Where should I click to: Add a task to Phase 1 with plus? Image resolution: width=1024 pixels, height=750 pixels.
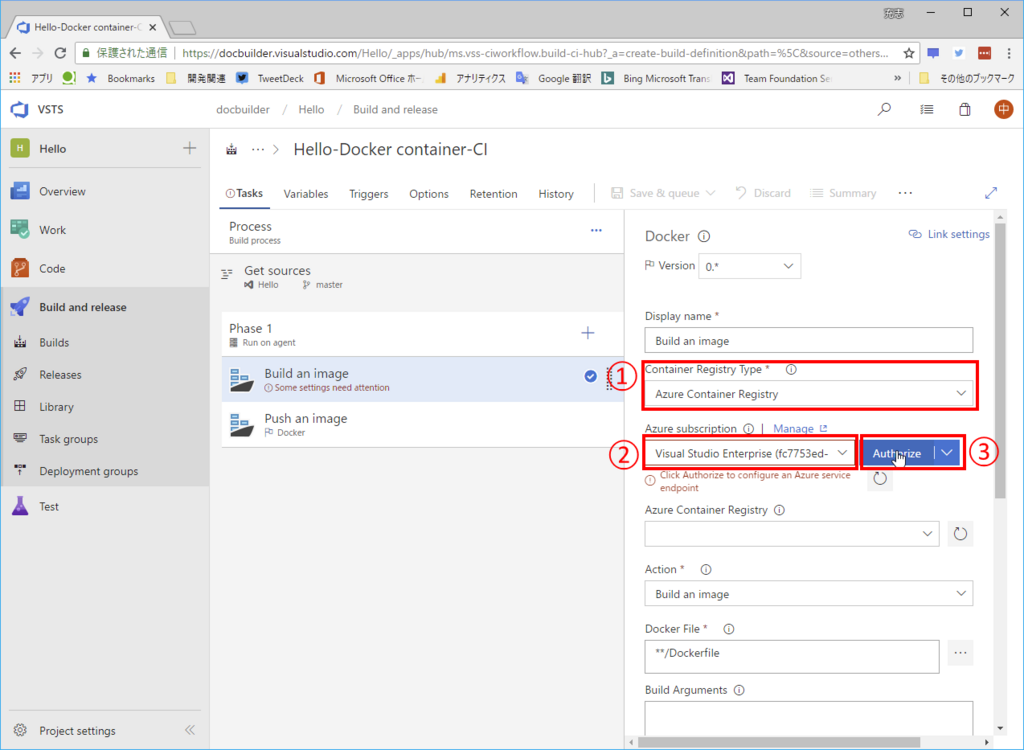click(588, 333)
